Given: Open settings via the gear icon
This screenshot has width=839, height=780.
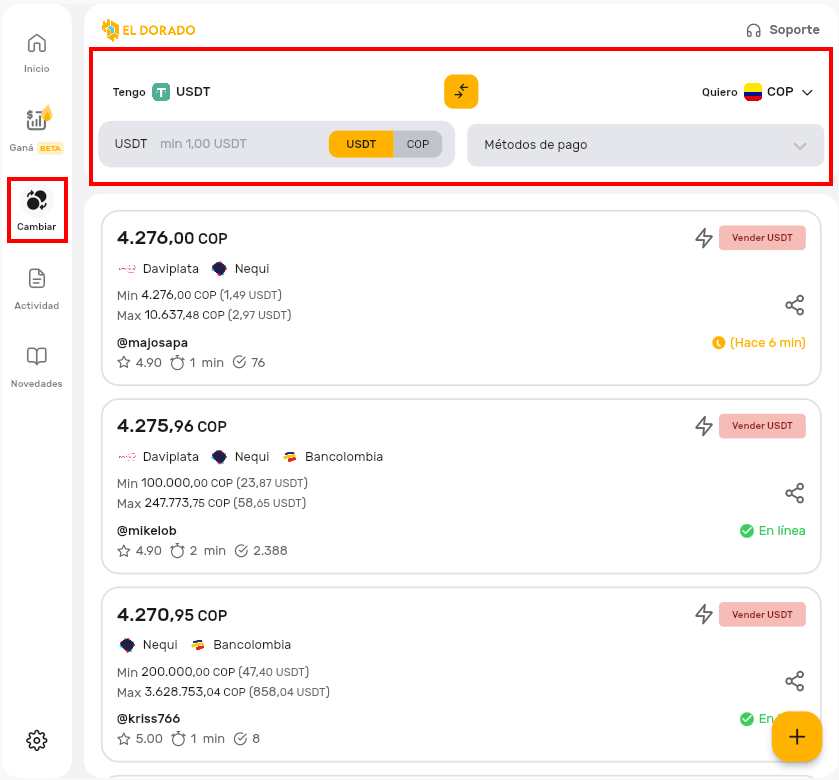Looking at the screenshot, I should [x=36, y=740].
